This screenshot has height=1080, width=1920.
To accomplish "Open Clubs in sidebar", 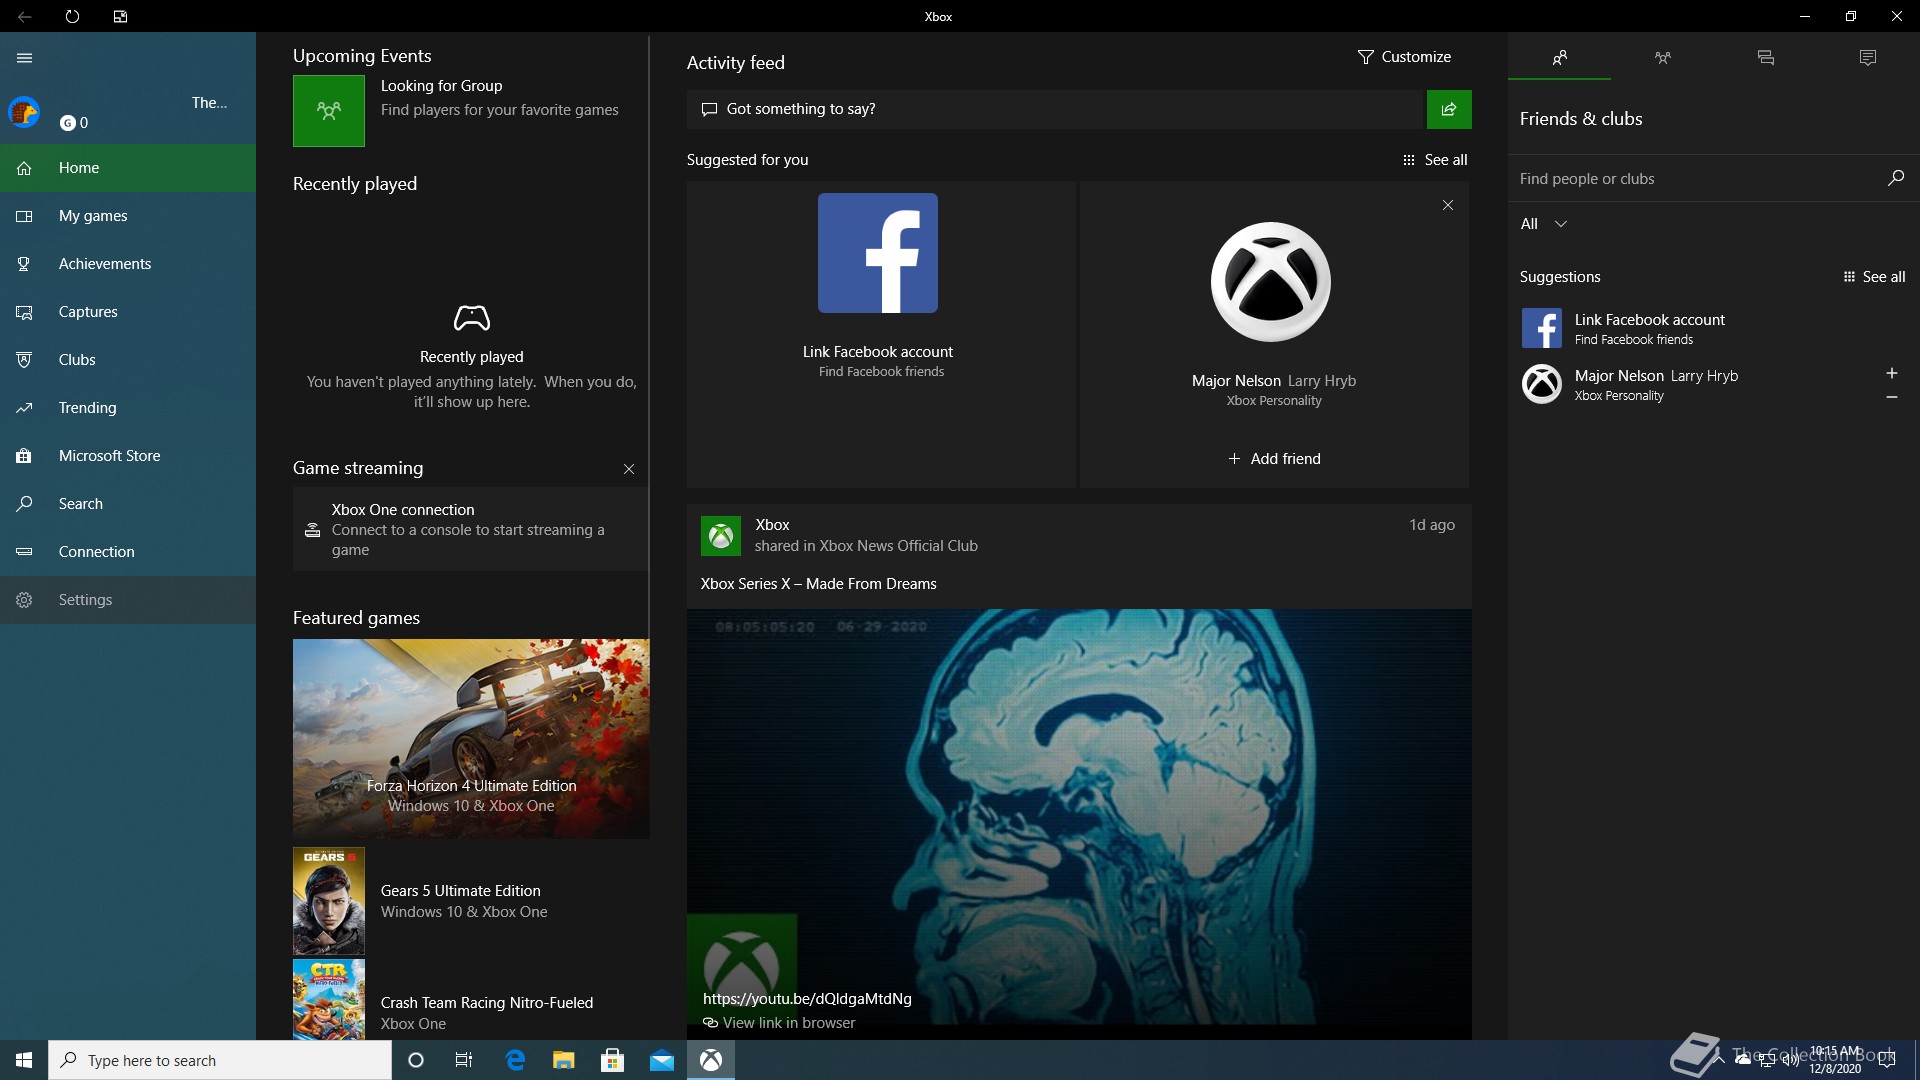I will click(128, 360).
